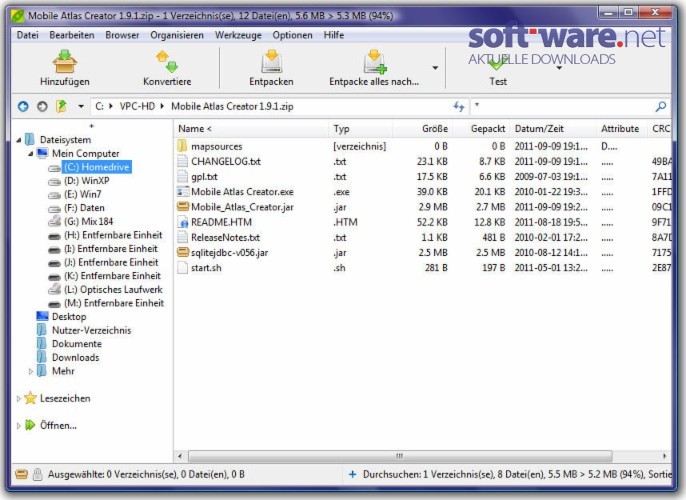Select (H:) Entfernbare Einheit
The height and width of the screenshot is (500, 686).
(113, 235)
